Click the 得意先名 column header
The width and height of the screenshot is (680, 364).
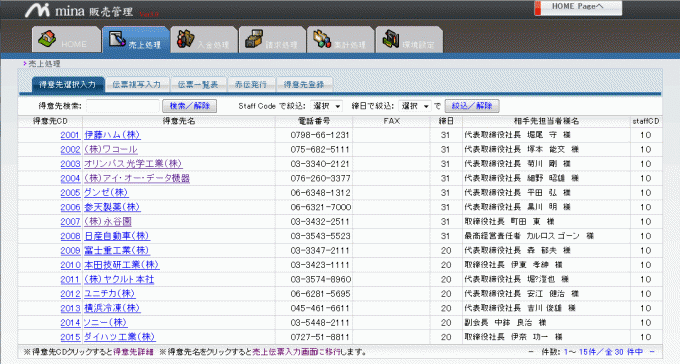(179, 121)
